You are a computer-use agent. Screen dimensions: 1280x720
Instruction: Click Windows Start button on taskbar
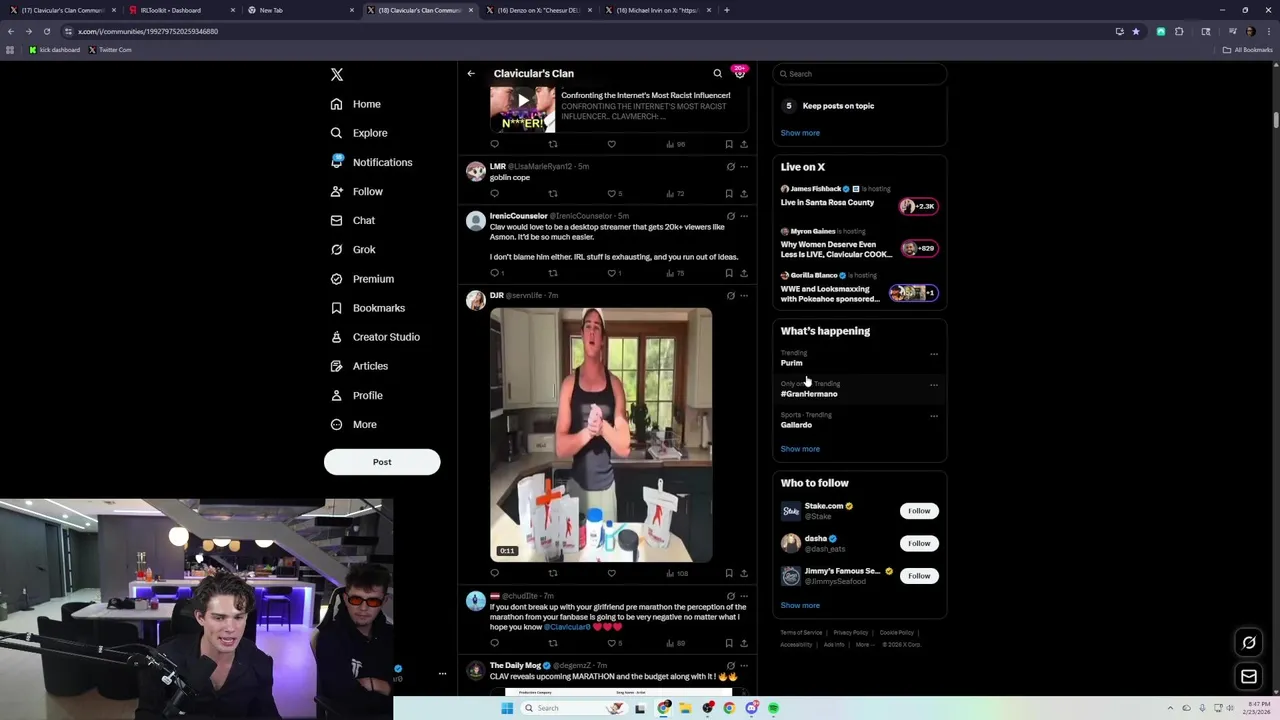point(507,708)
